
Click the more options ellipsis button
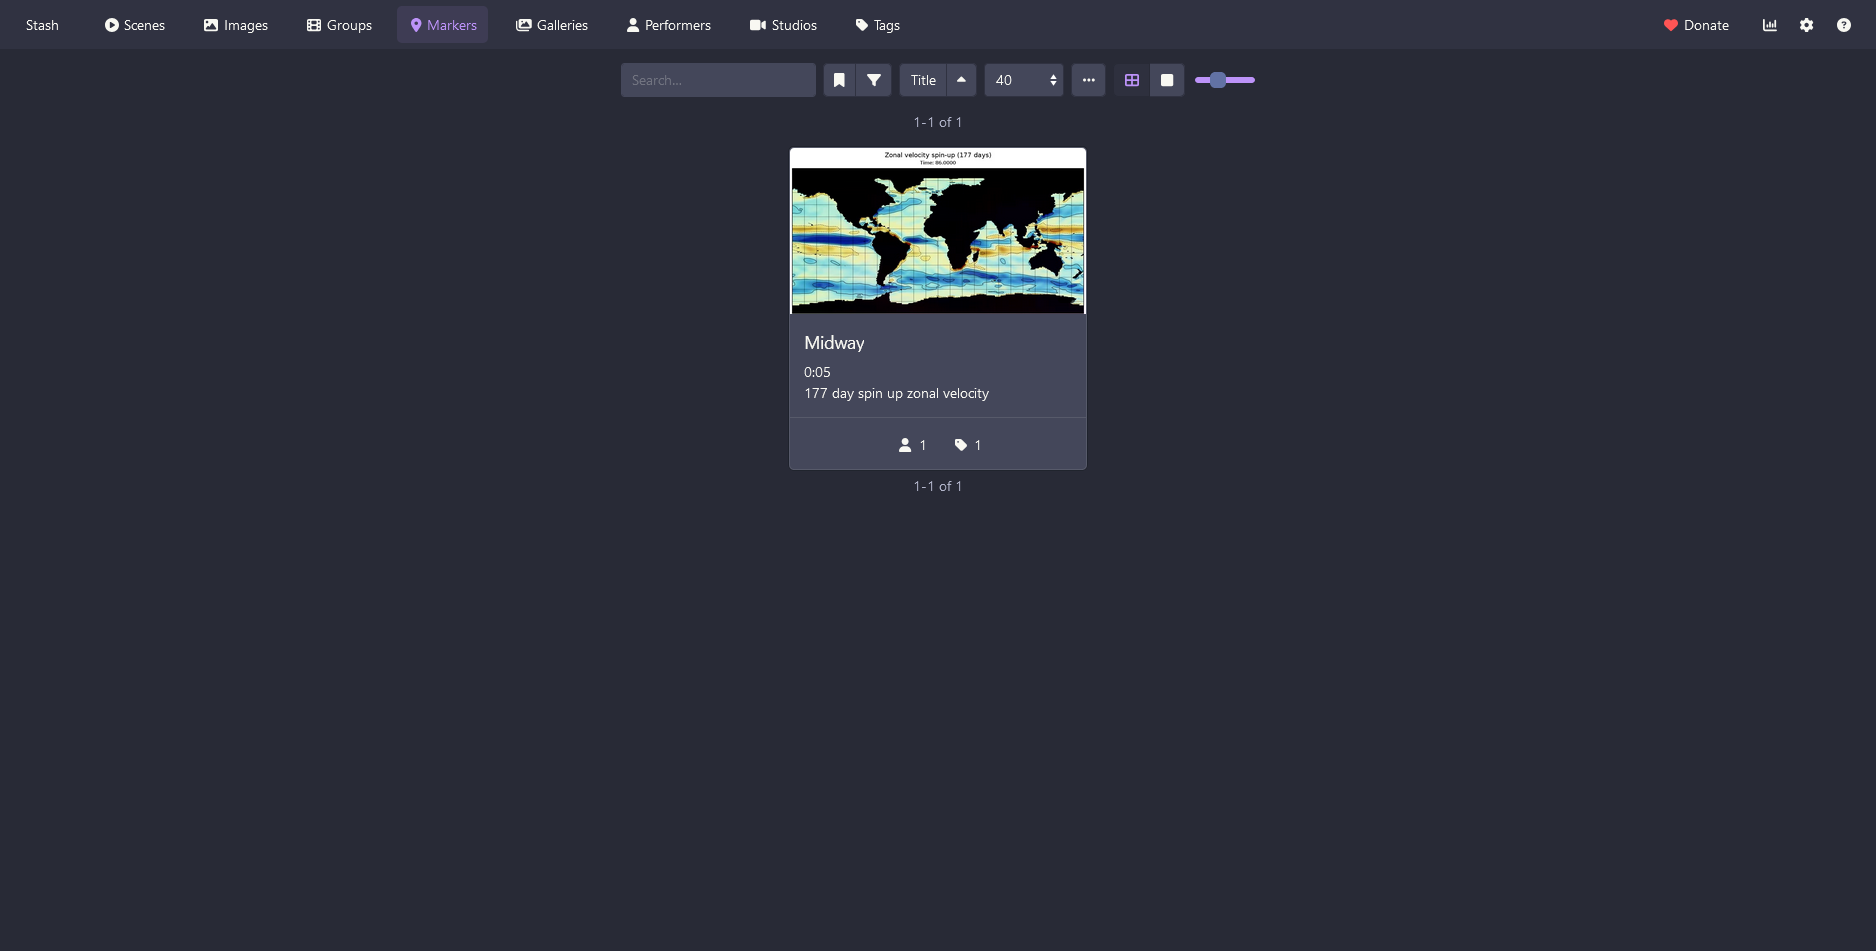tap(1088, 80)
